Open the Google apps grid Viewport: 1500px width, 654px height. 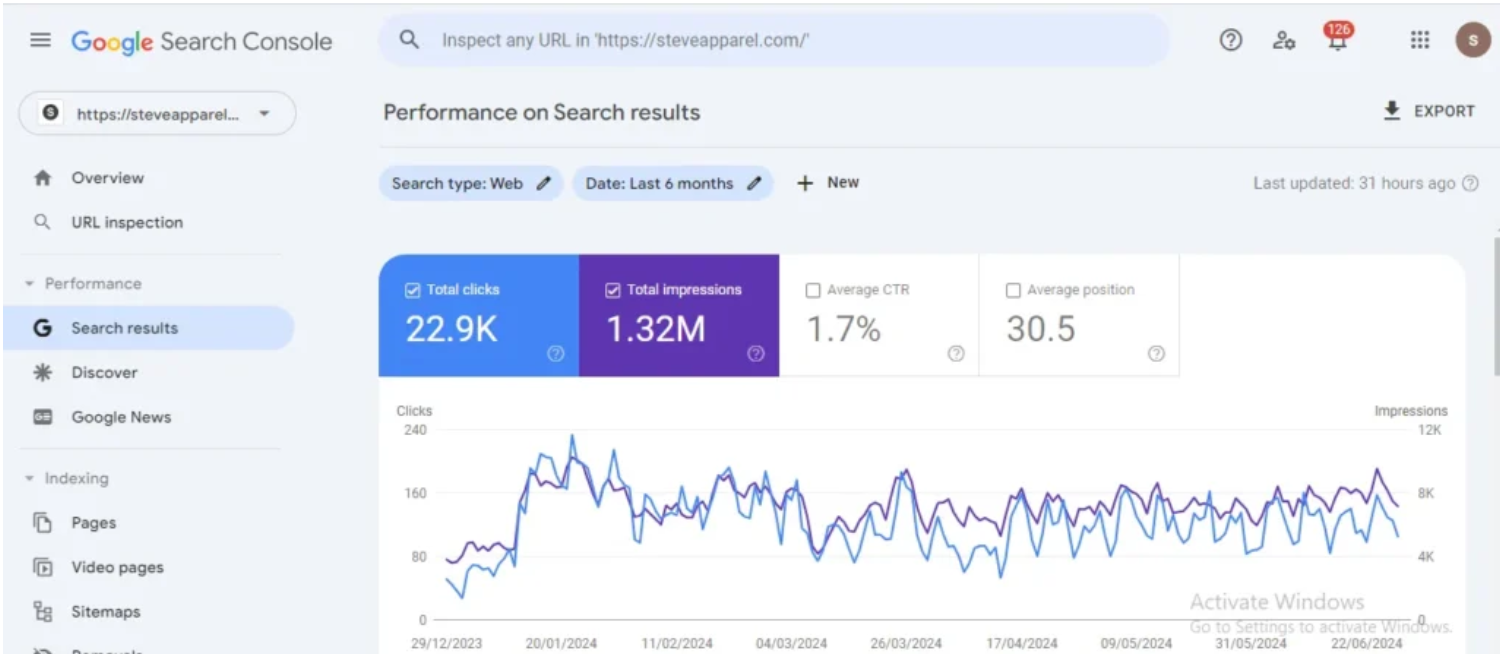(x=1419, y=40)
